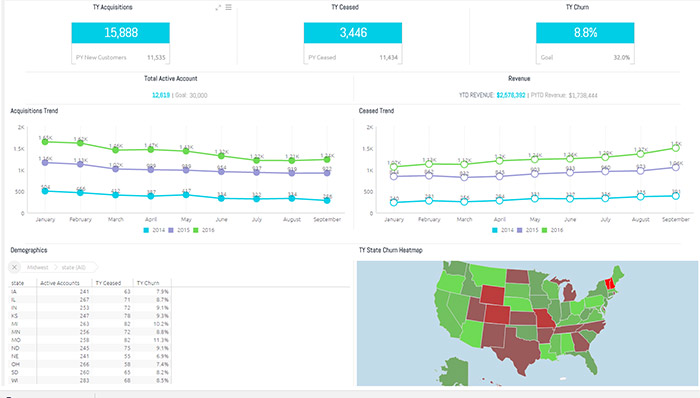Expand the TY Acquisitions tile to fullscreen

pyautogui.click(x=218, y=8)
